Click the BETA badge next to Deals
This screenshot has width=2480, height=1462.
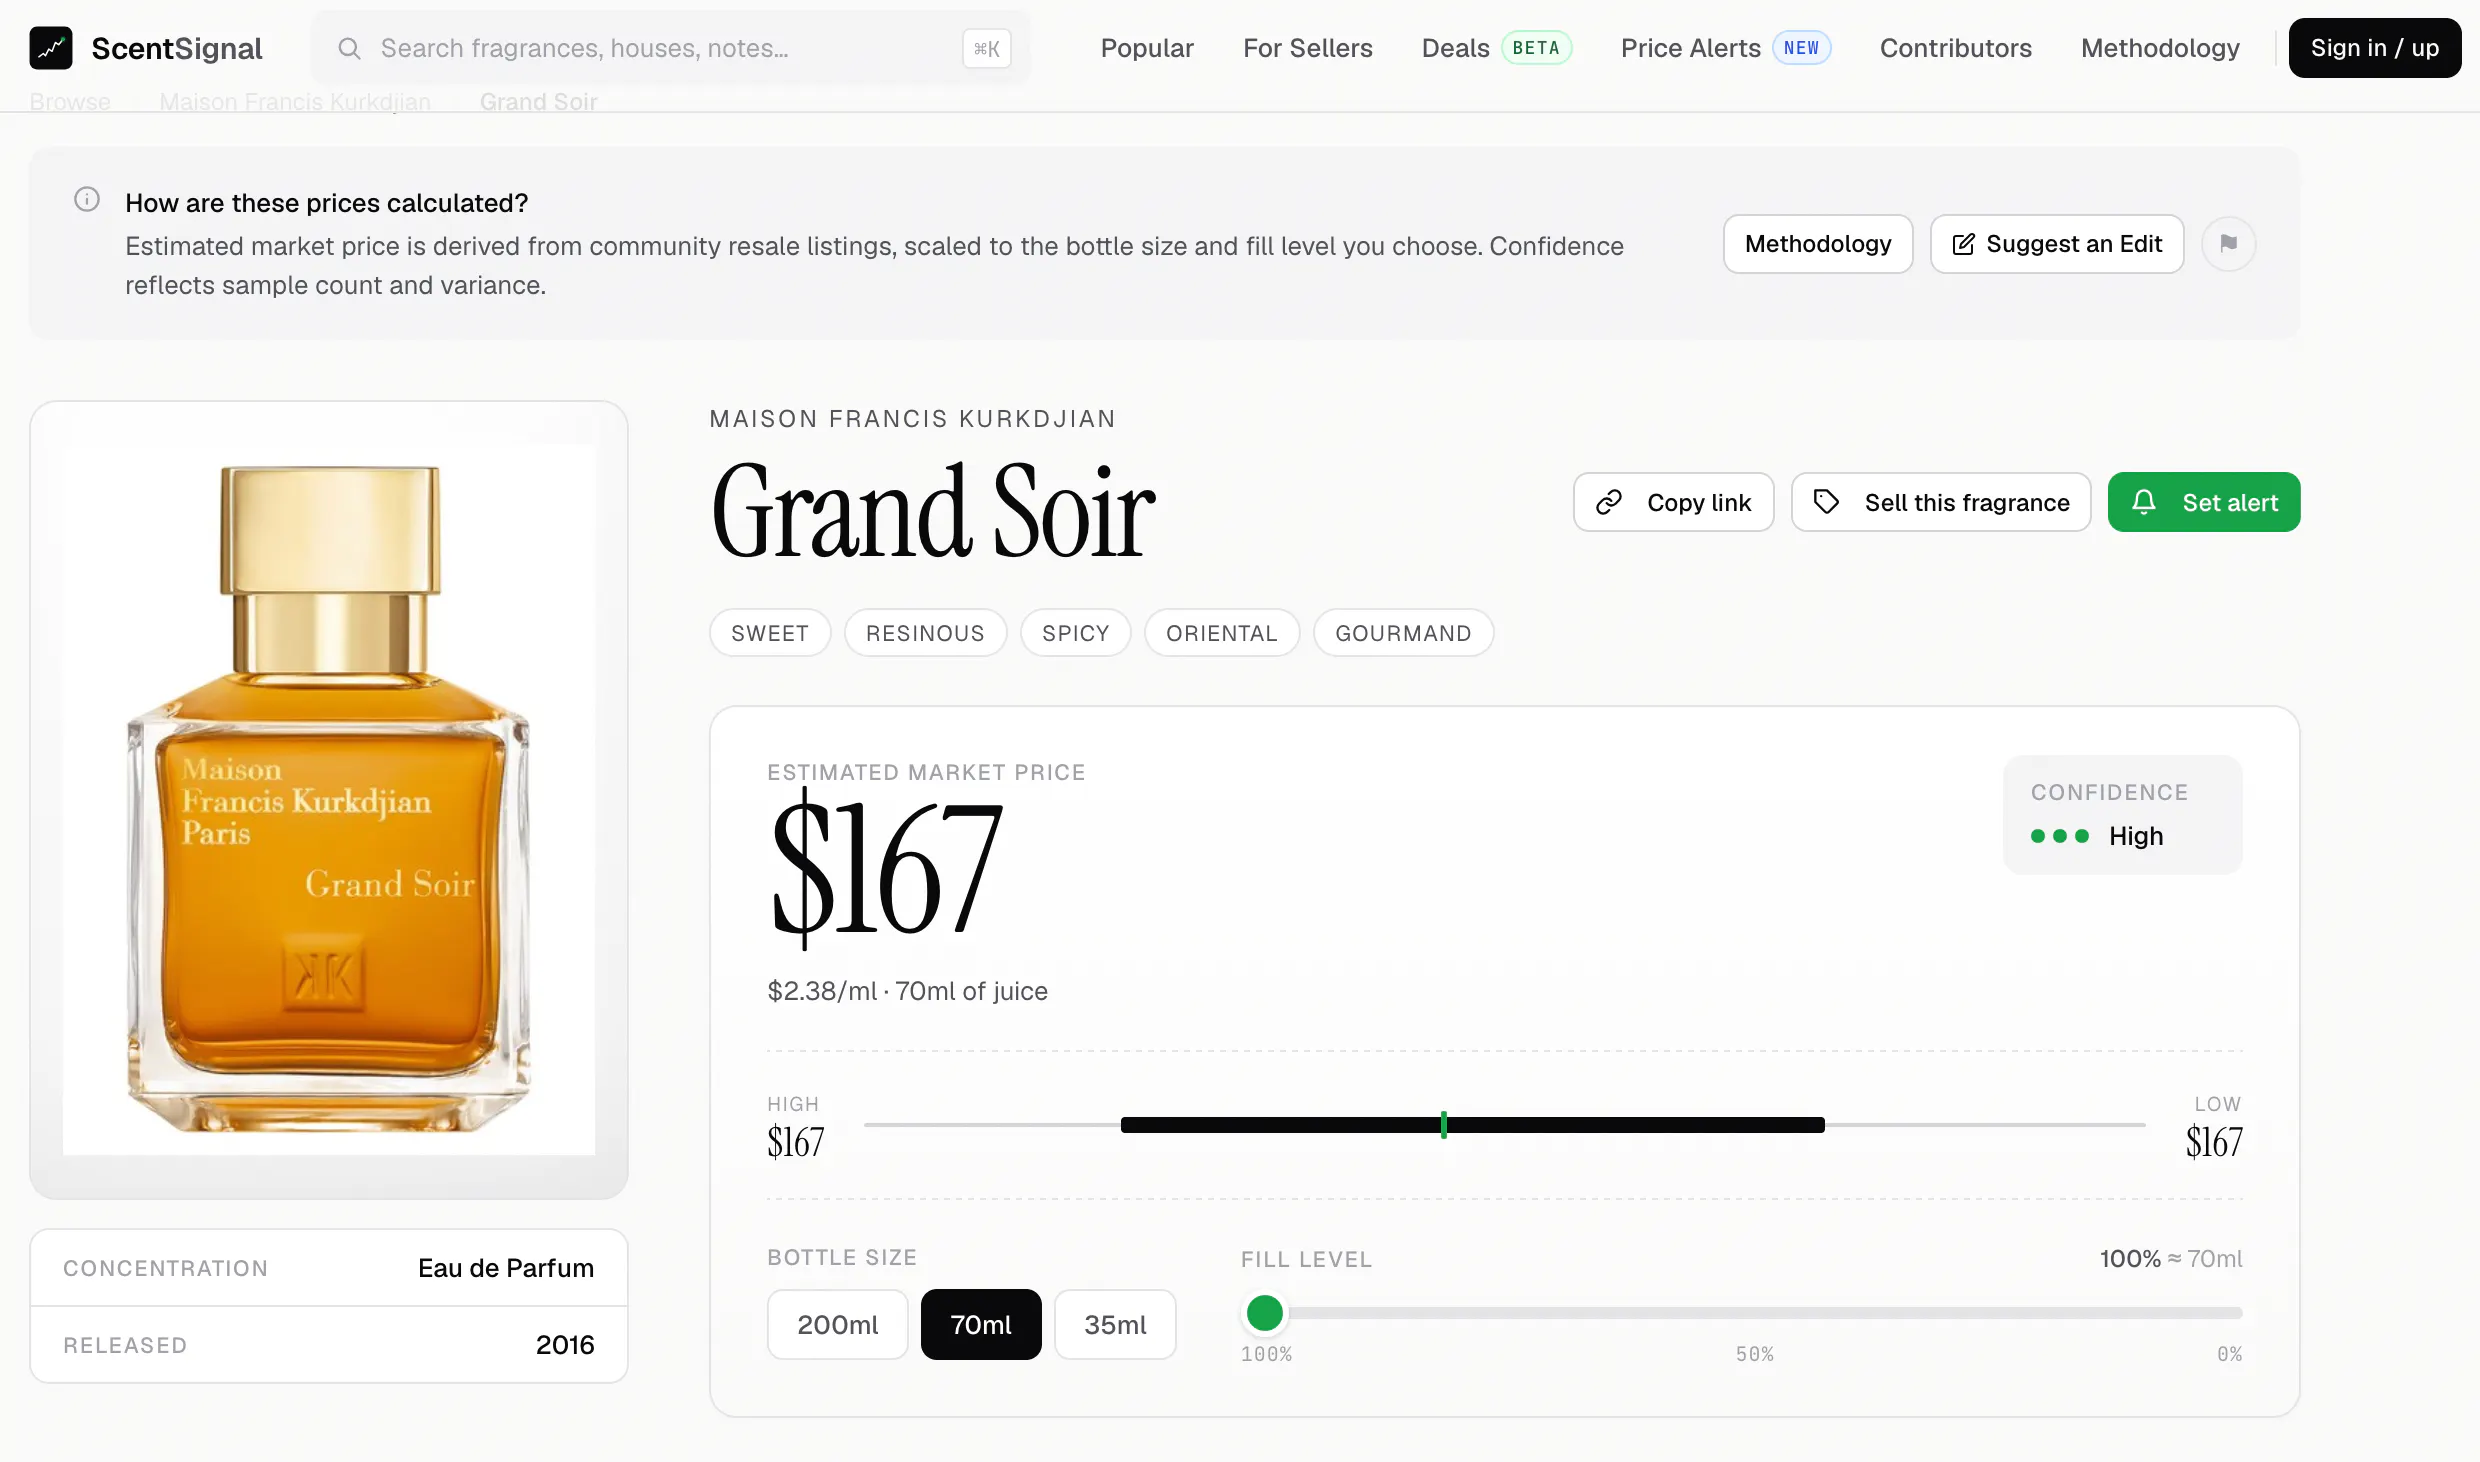[x=1536, y=48]
